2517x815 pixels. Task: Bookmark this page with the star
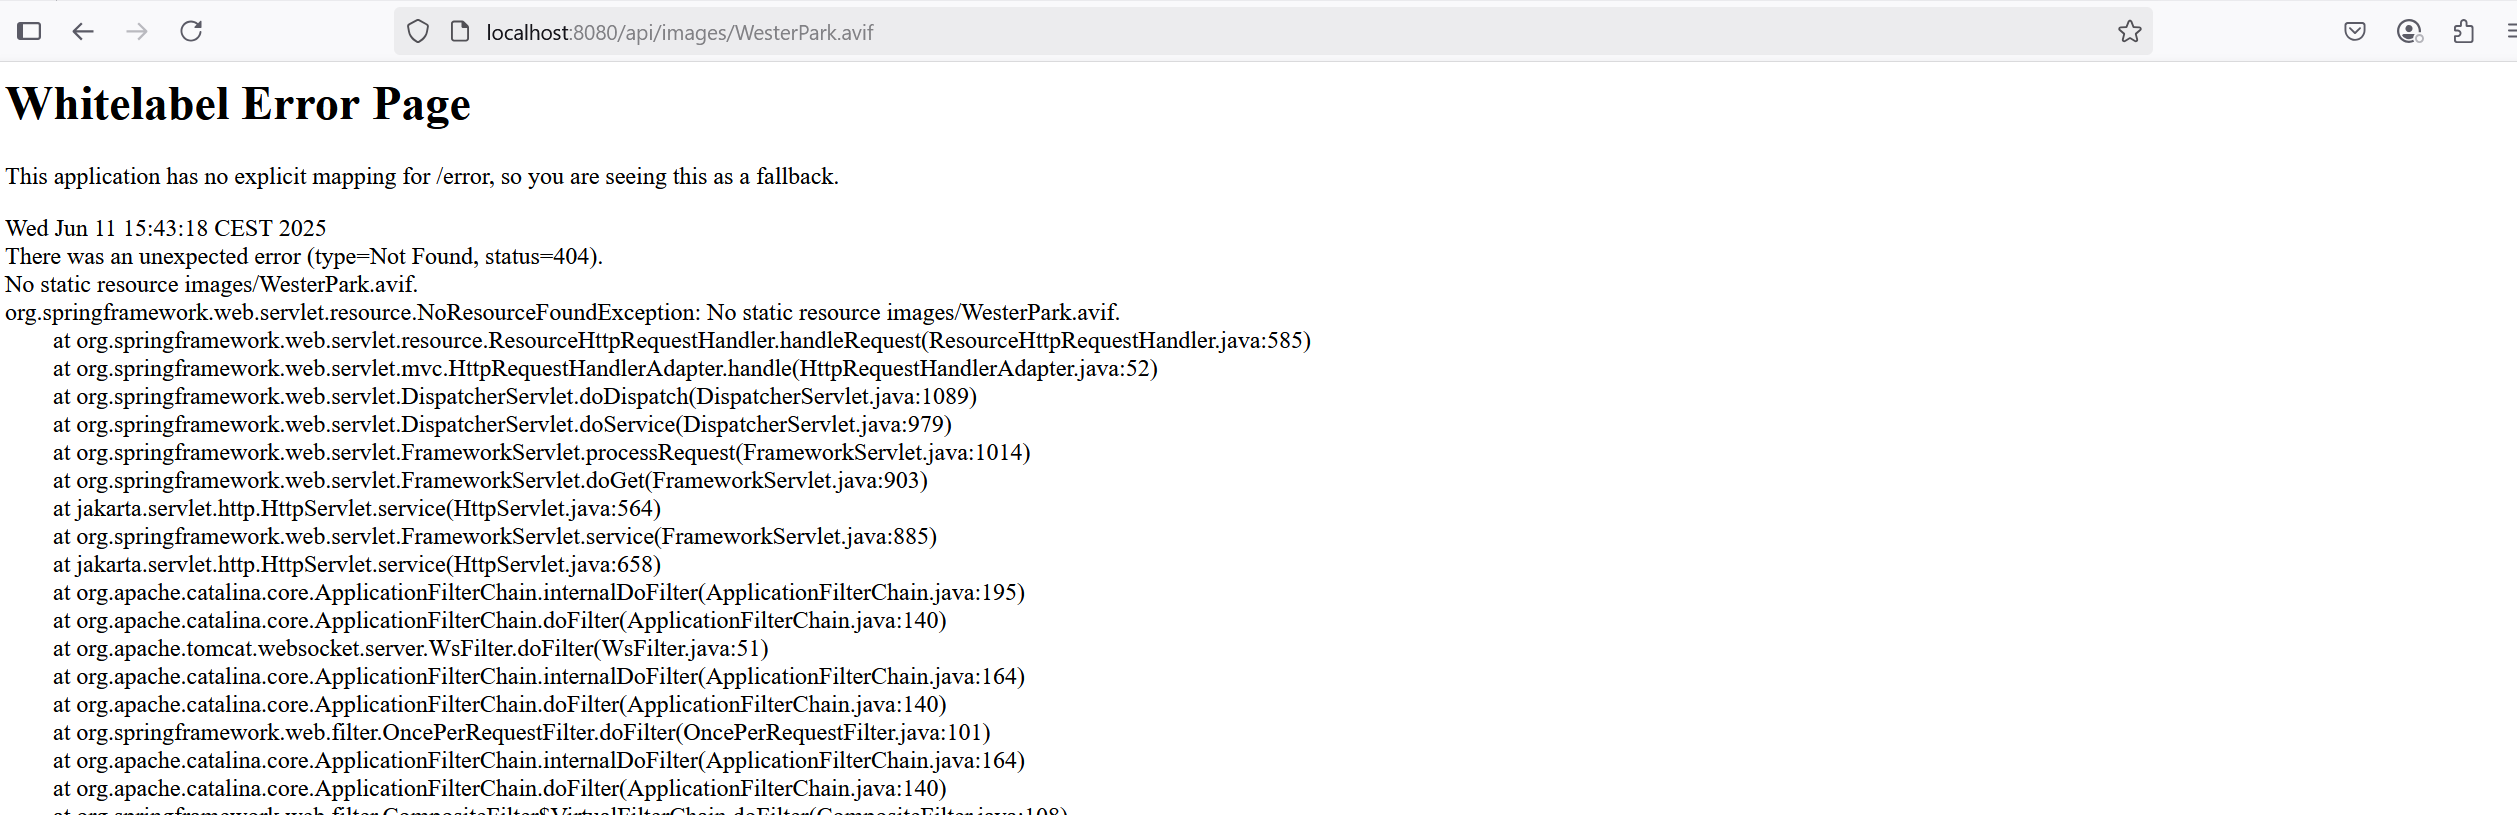[2130, 32]
